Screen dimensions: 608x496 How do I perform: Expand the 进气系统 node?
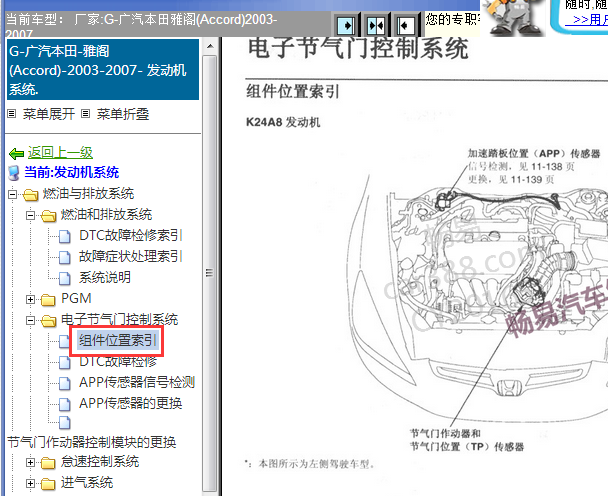click(30, 484)
